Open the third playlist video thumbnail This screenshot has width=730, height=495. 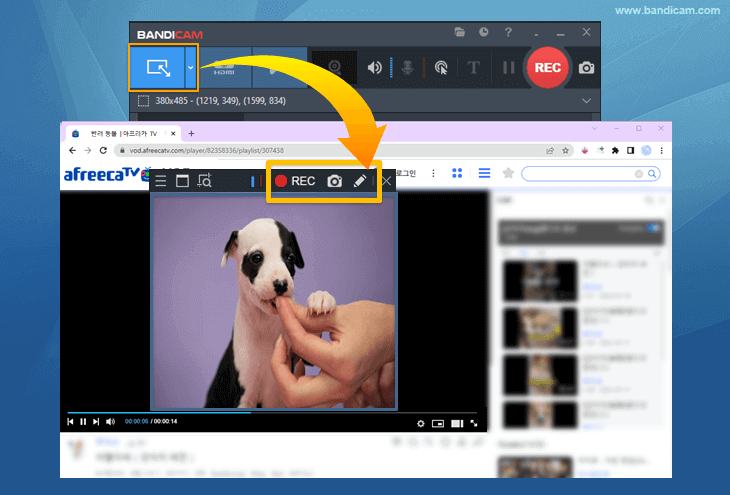540,375
